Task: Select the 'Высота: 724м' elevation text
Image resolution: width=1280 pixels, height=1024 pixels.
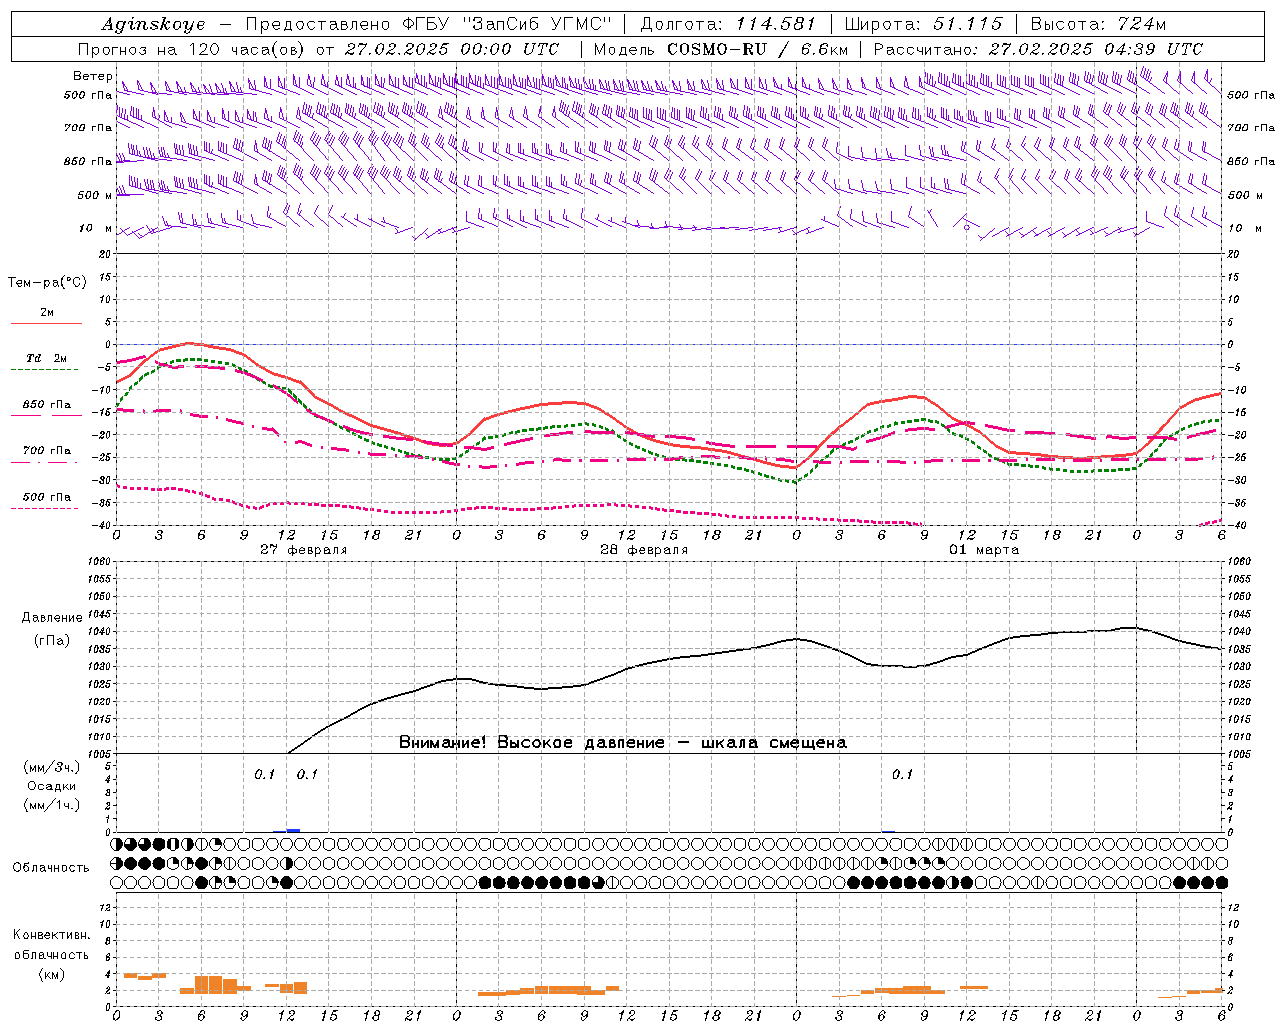Action: [1098, 24]
